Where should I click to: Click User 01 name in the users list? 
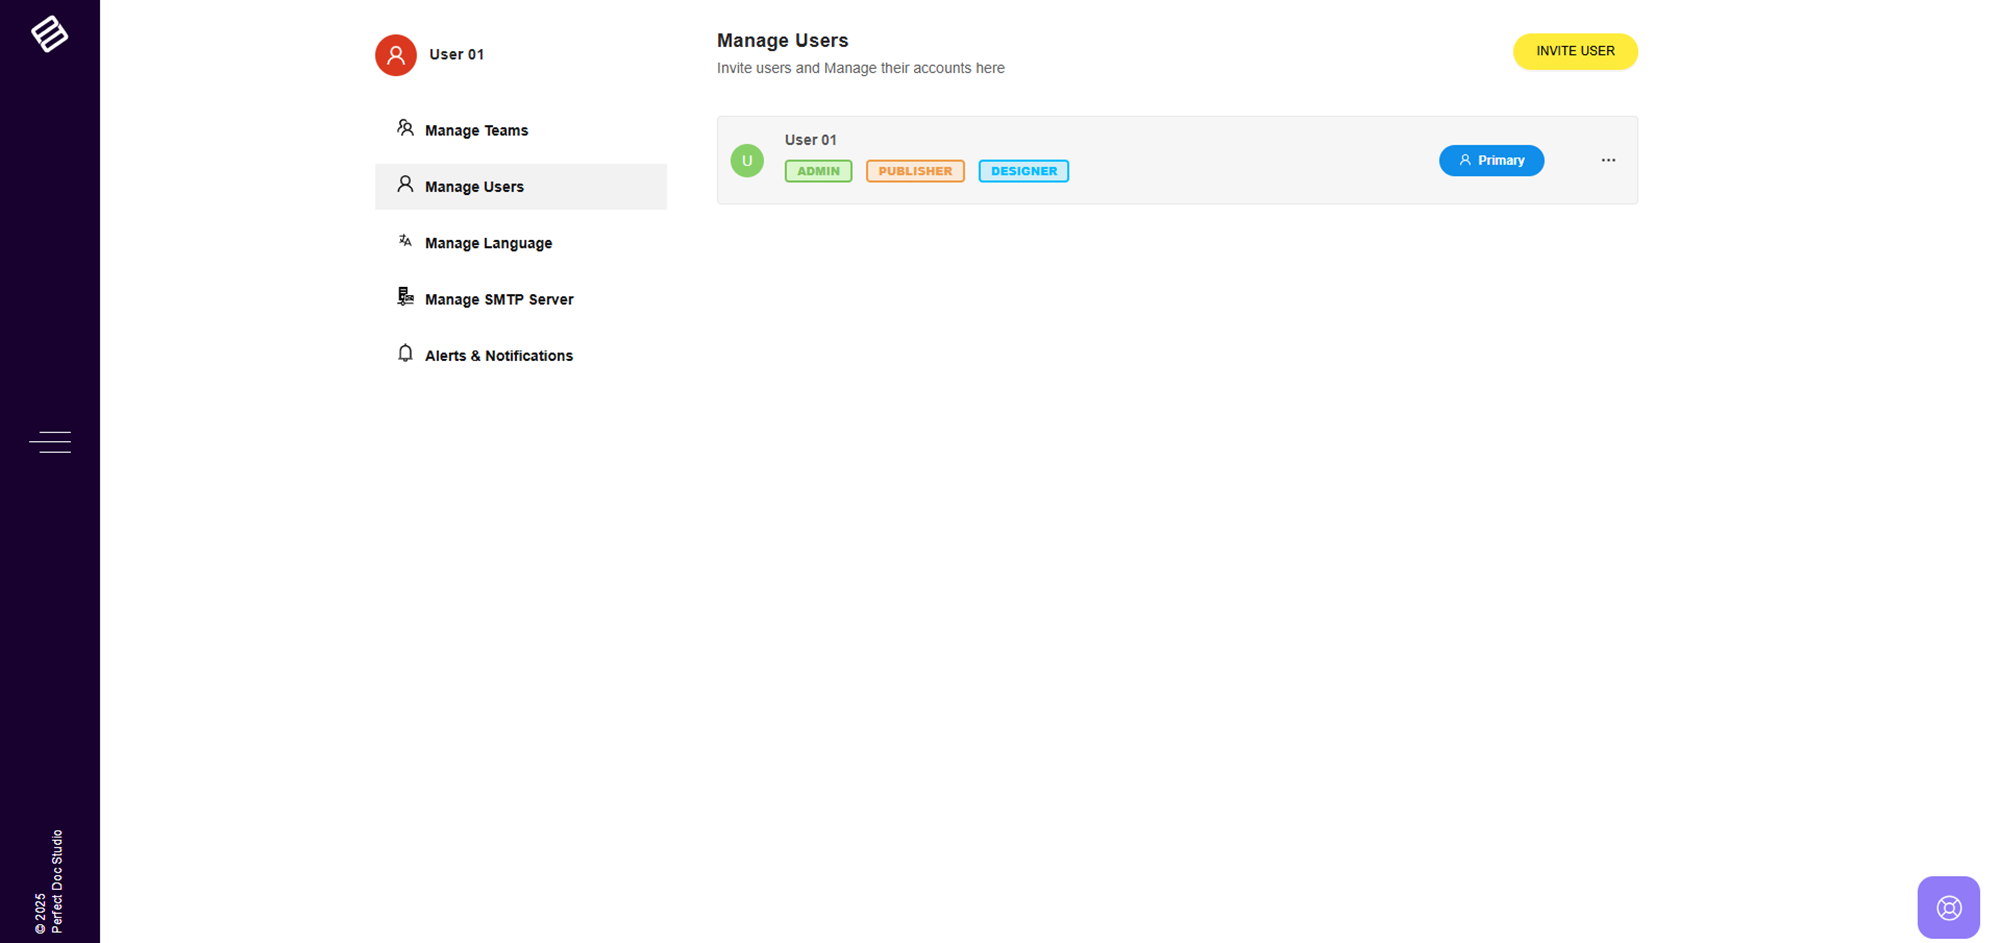810,140
